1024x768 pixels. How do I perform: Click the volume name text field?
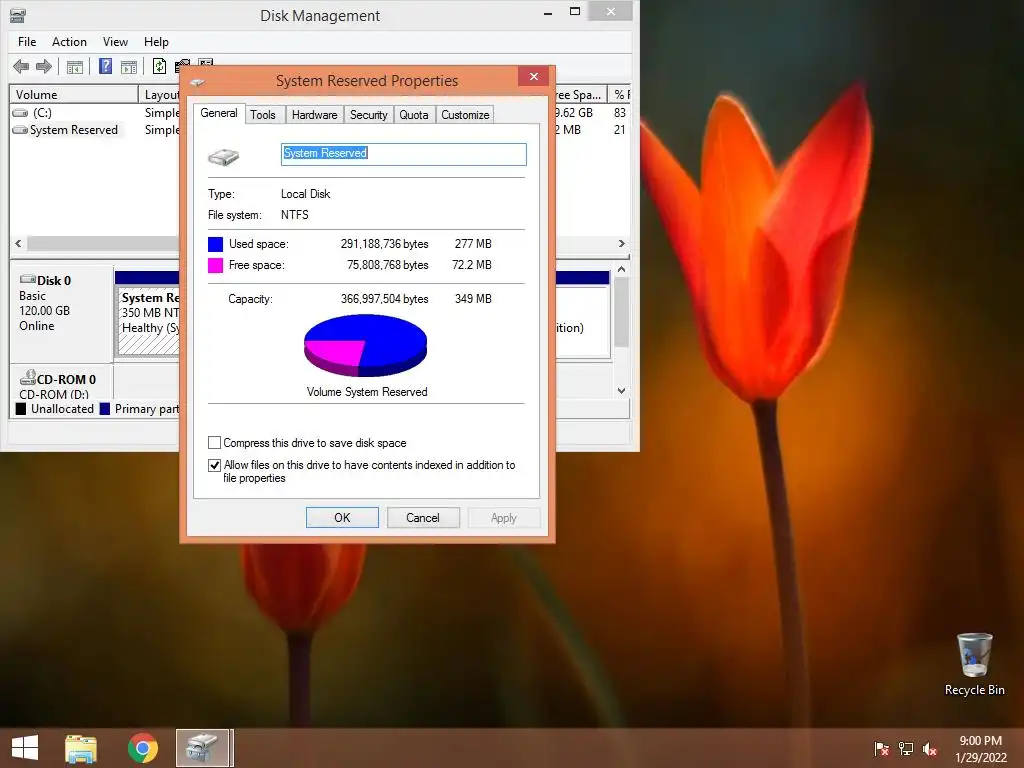point(404,154)
